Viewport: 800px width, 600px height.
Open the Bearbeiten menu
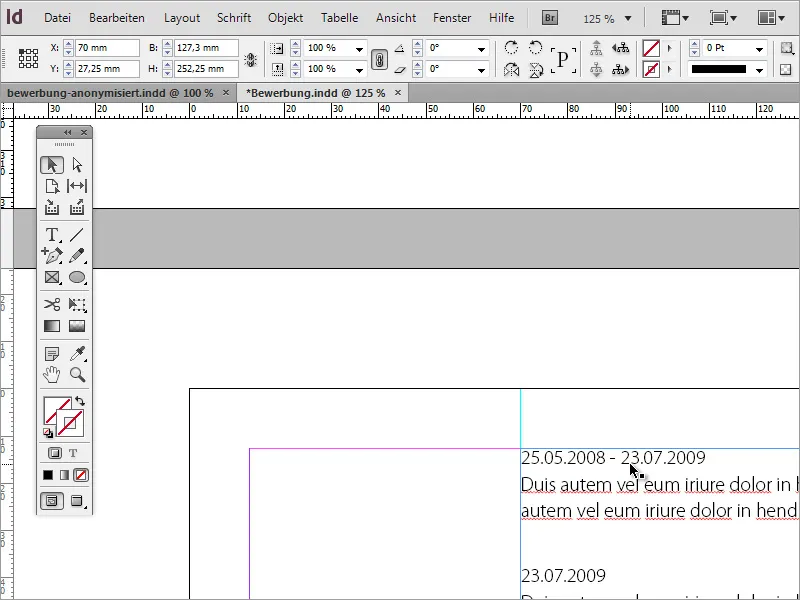click(x=117, y=18)
